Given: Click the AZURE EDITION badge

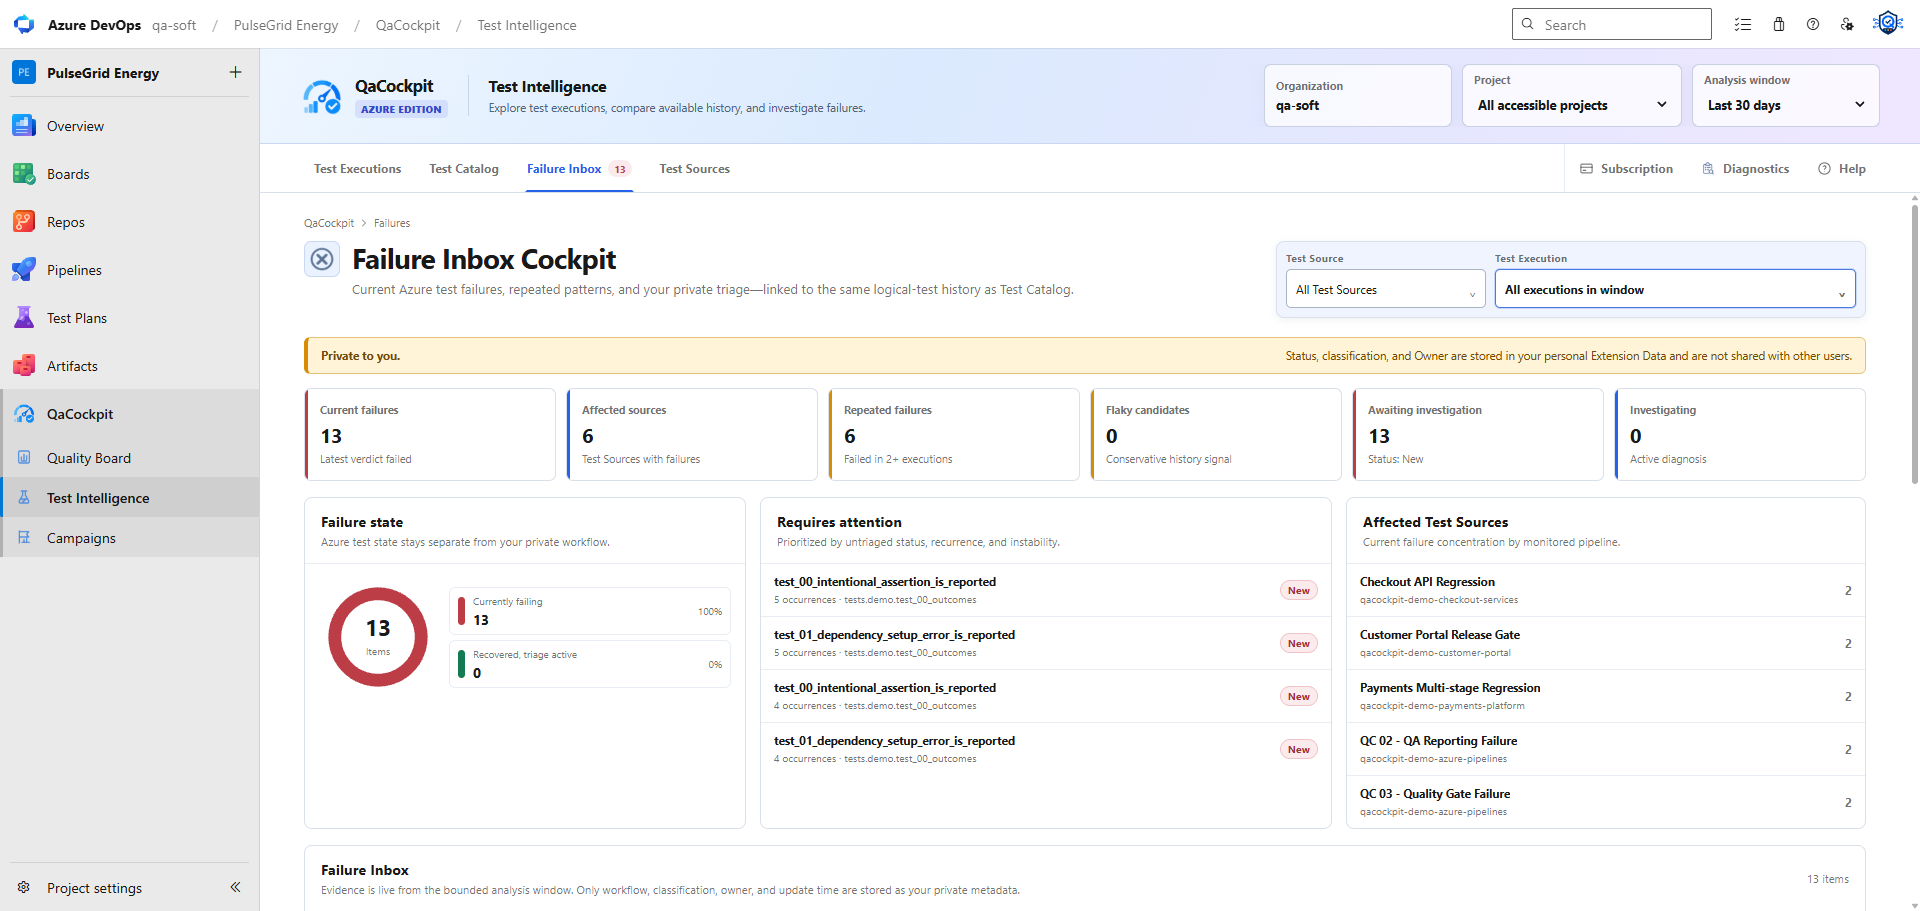Looking at the screenshot, I should [401, 109].
